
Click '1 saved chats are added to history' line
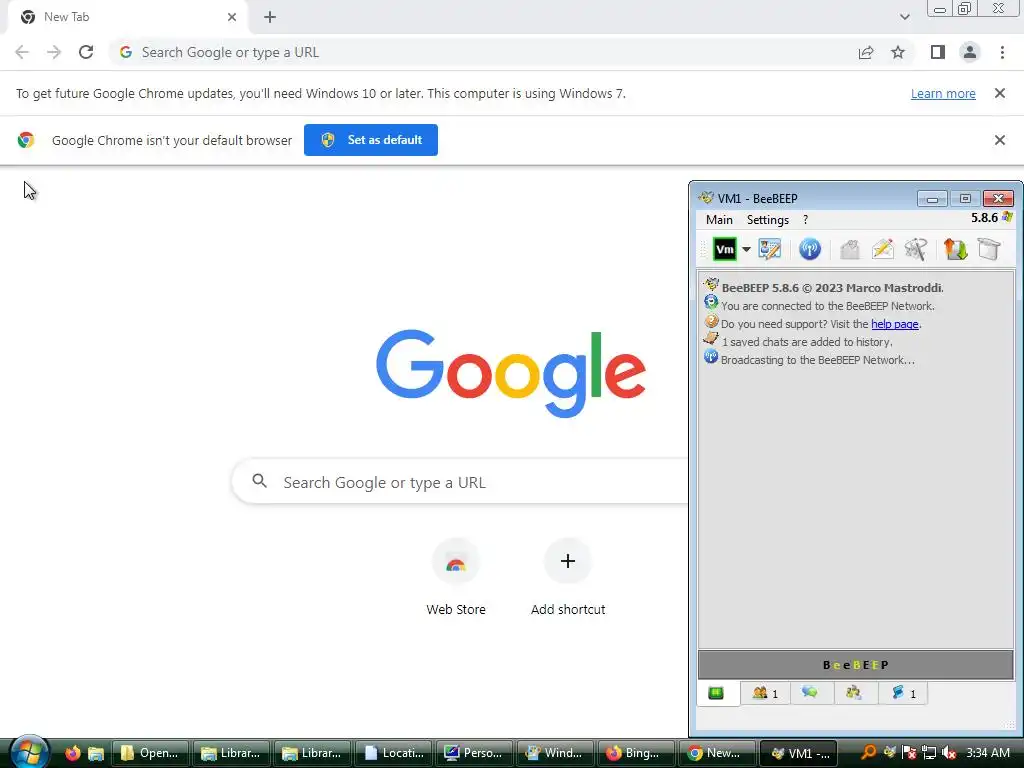[x=807, y=342]
